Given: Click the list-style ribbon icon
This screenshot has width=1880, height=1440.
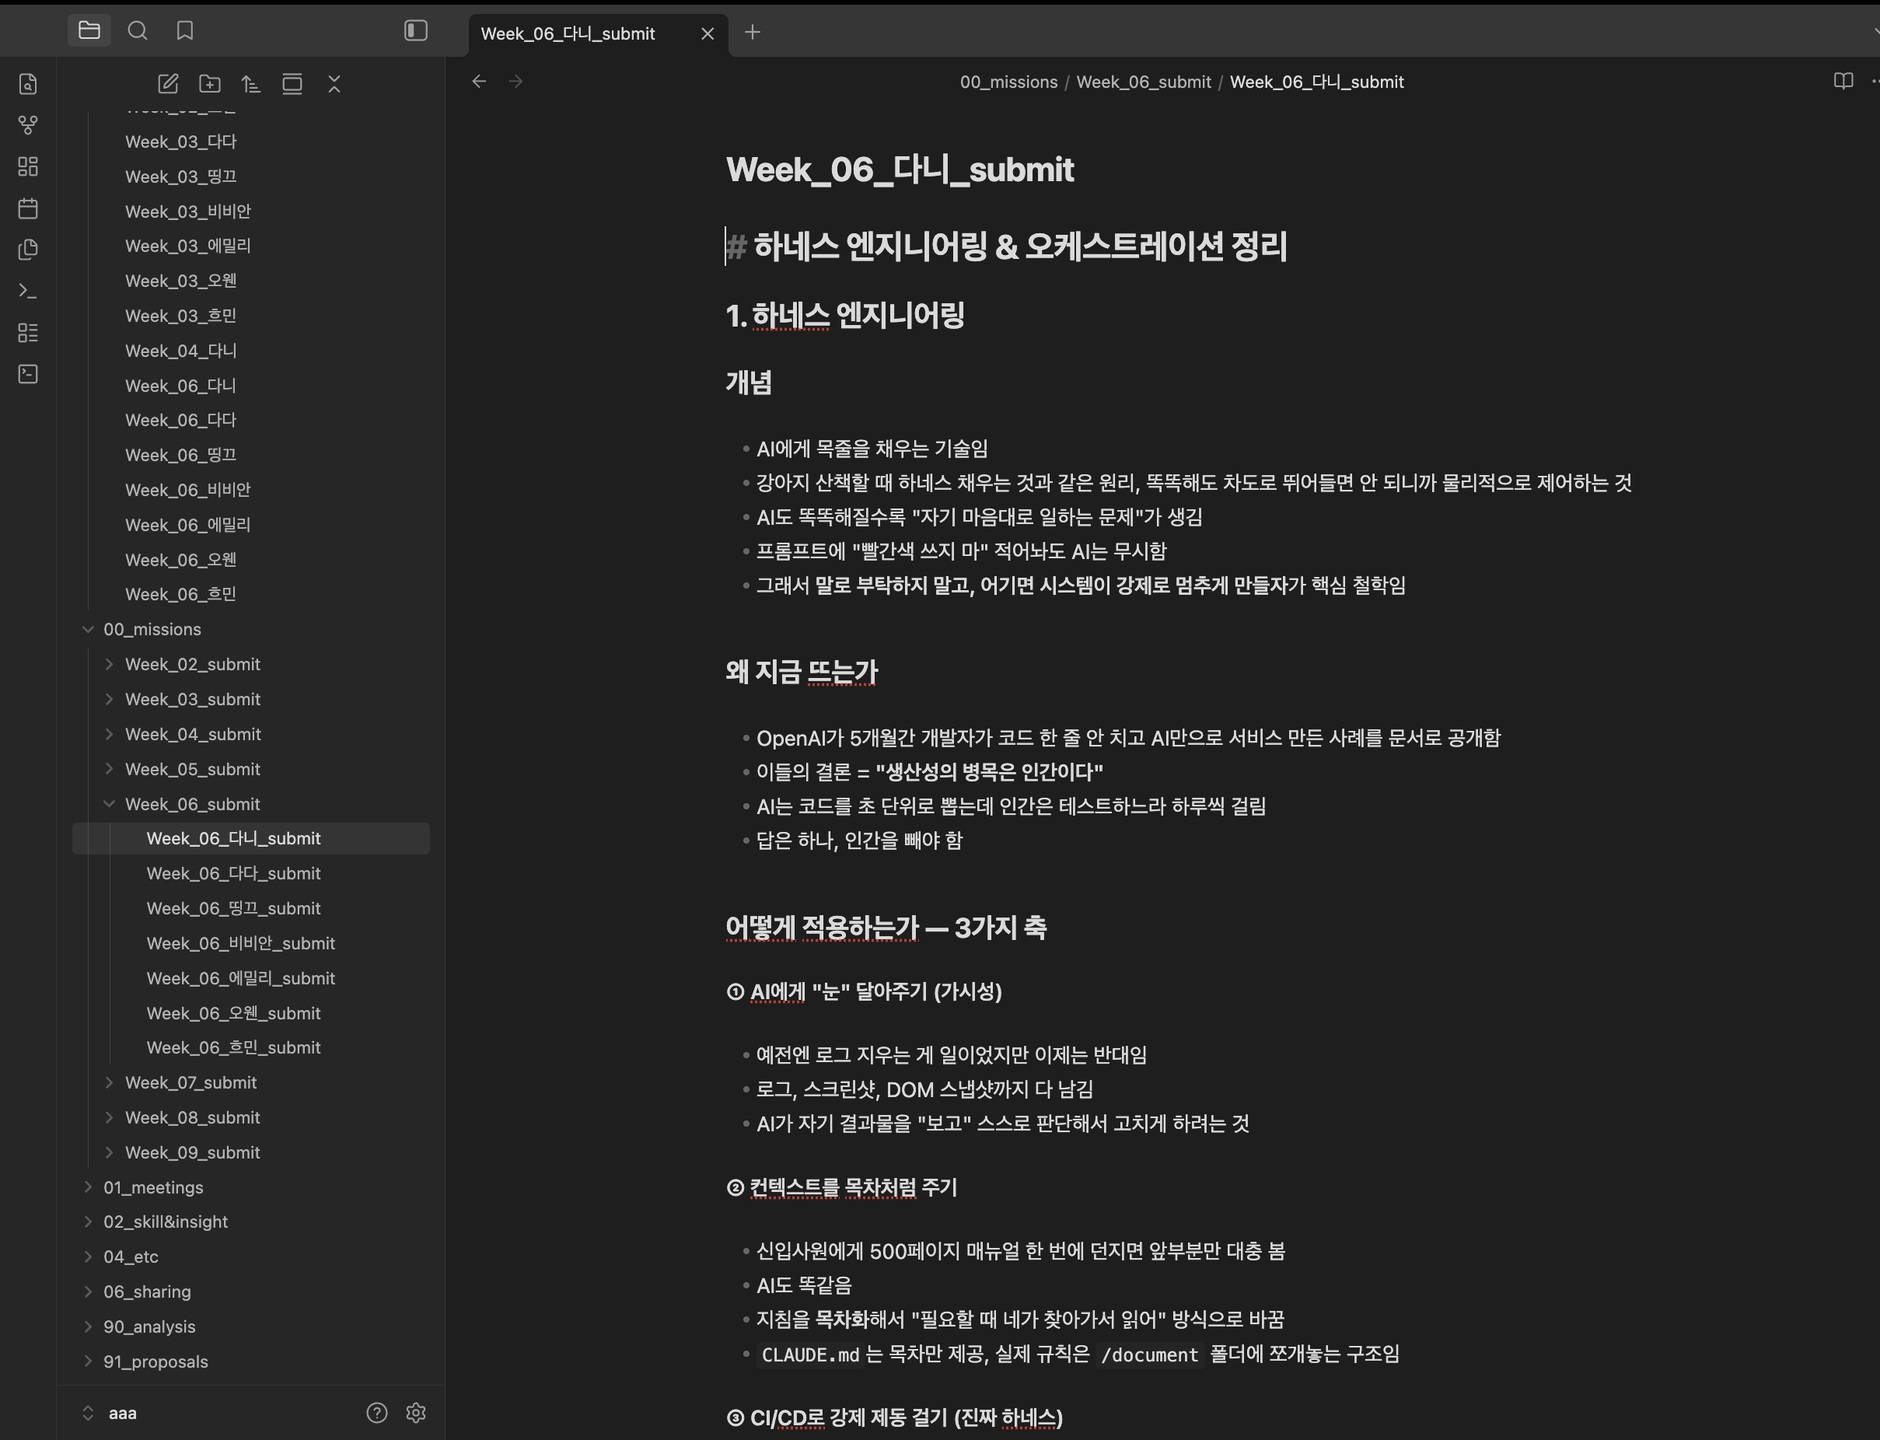Looking at the screenshot, I should (x=28, y=332).
